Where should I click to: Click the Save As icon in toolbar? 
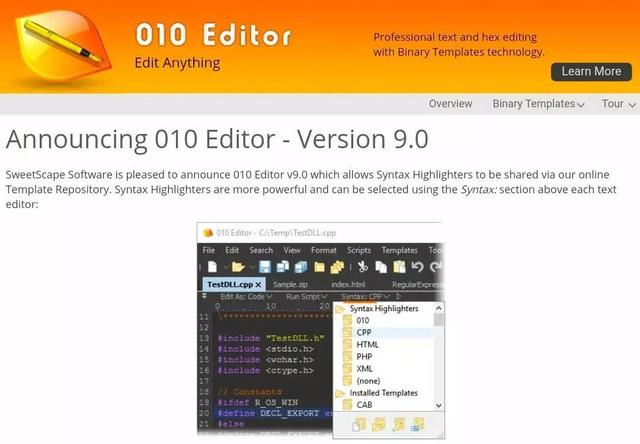[x=282, y=267]
